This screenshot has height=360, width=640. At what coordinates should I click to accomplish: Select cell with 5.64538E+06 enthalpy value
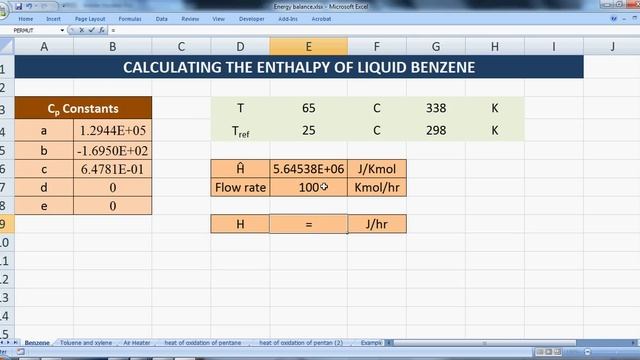[309, 169]
